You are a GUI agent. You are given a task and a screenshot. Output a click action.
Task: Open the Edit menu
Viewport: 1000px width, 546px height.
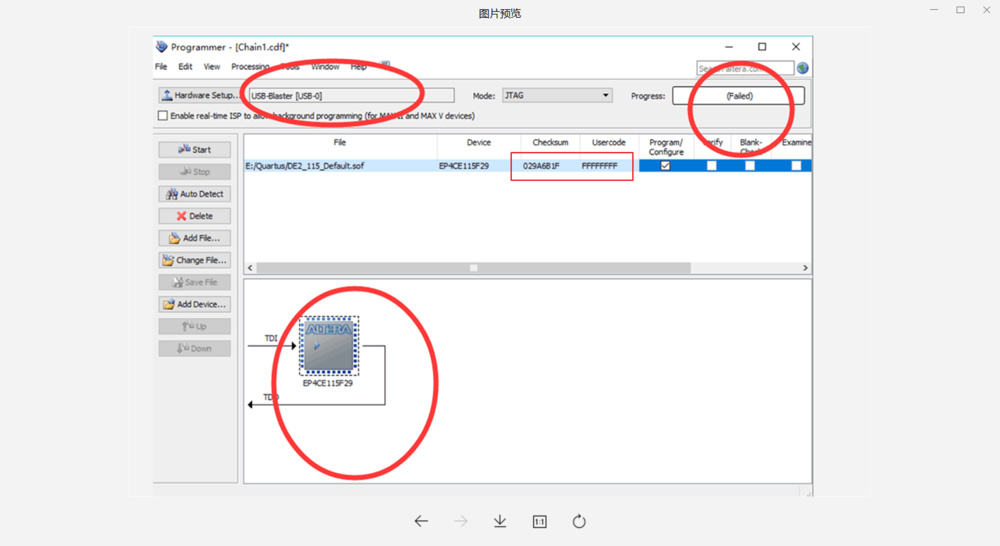click(x=185, y=67)
